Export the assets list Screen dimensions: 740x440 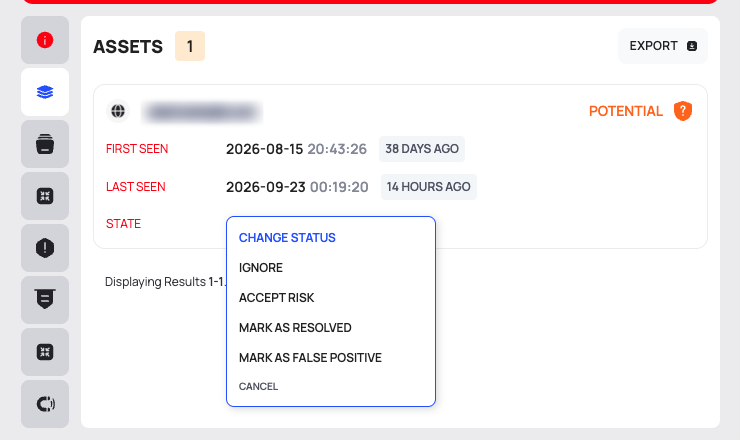(663, 46)
